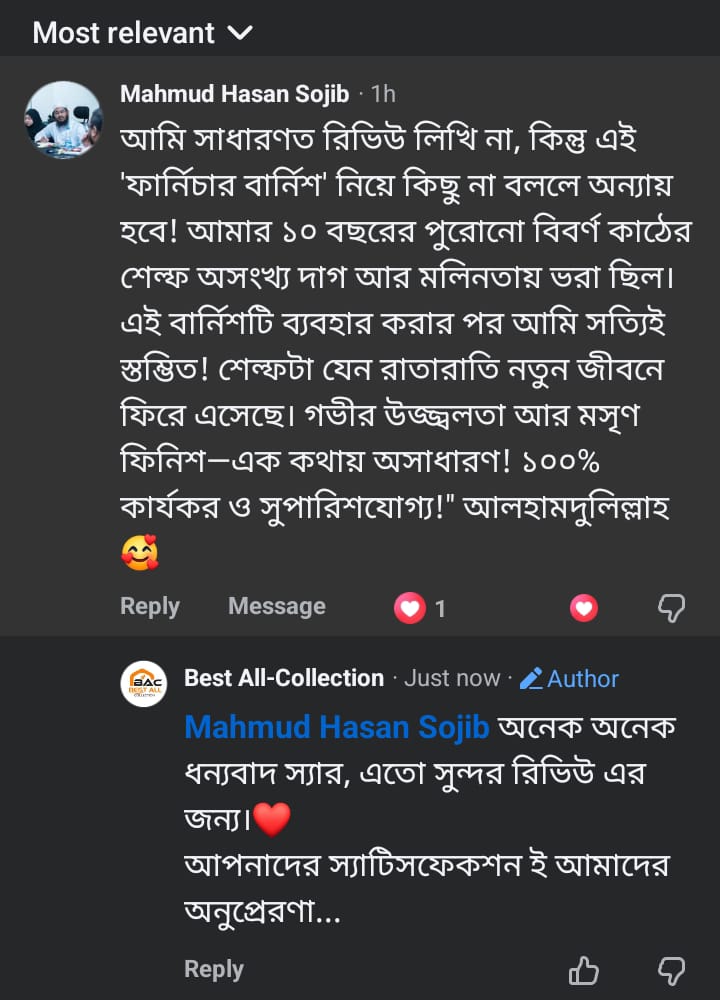Reply to Mahmud Hasan Sojib's comment

(150, 606)
